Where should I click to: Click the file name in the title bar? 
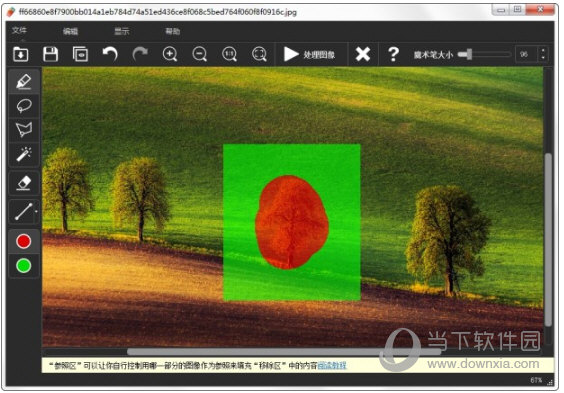[158, 12]
